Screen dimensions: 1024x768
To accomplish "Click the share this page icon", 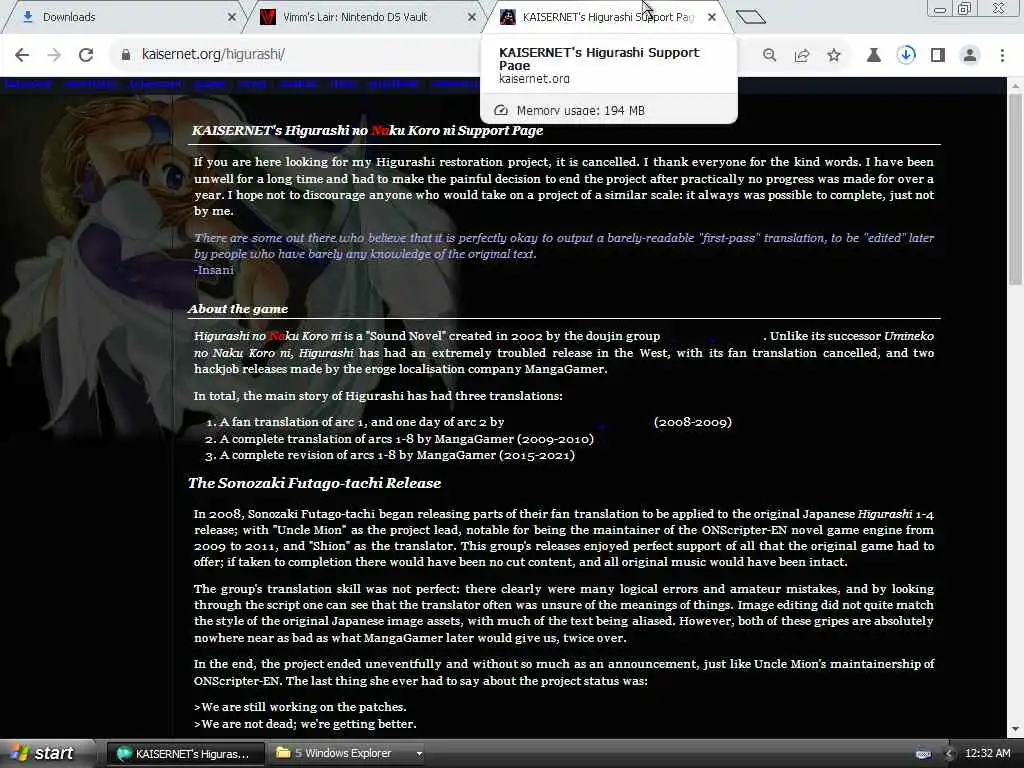I will [802, 55].
